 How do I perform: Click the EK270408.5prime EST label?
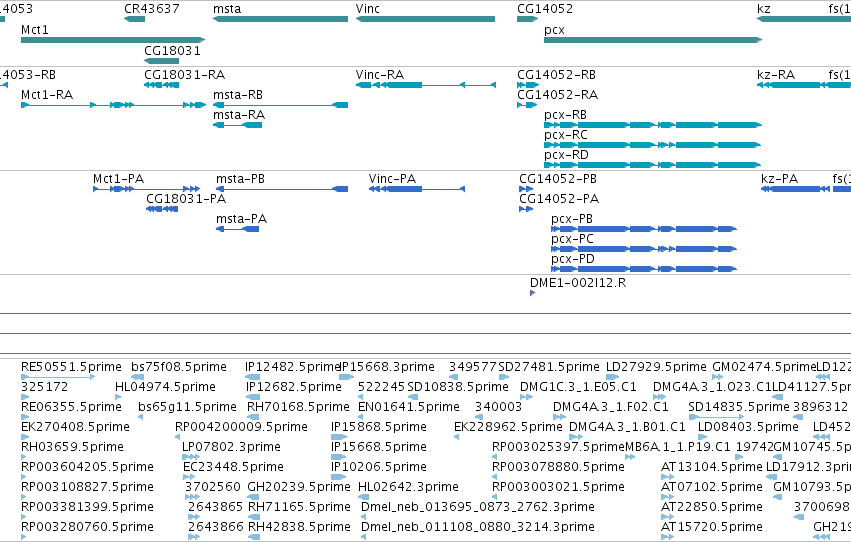pos(75,427)
